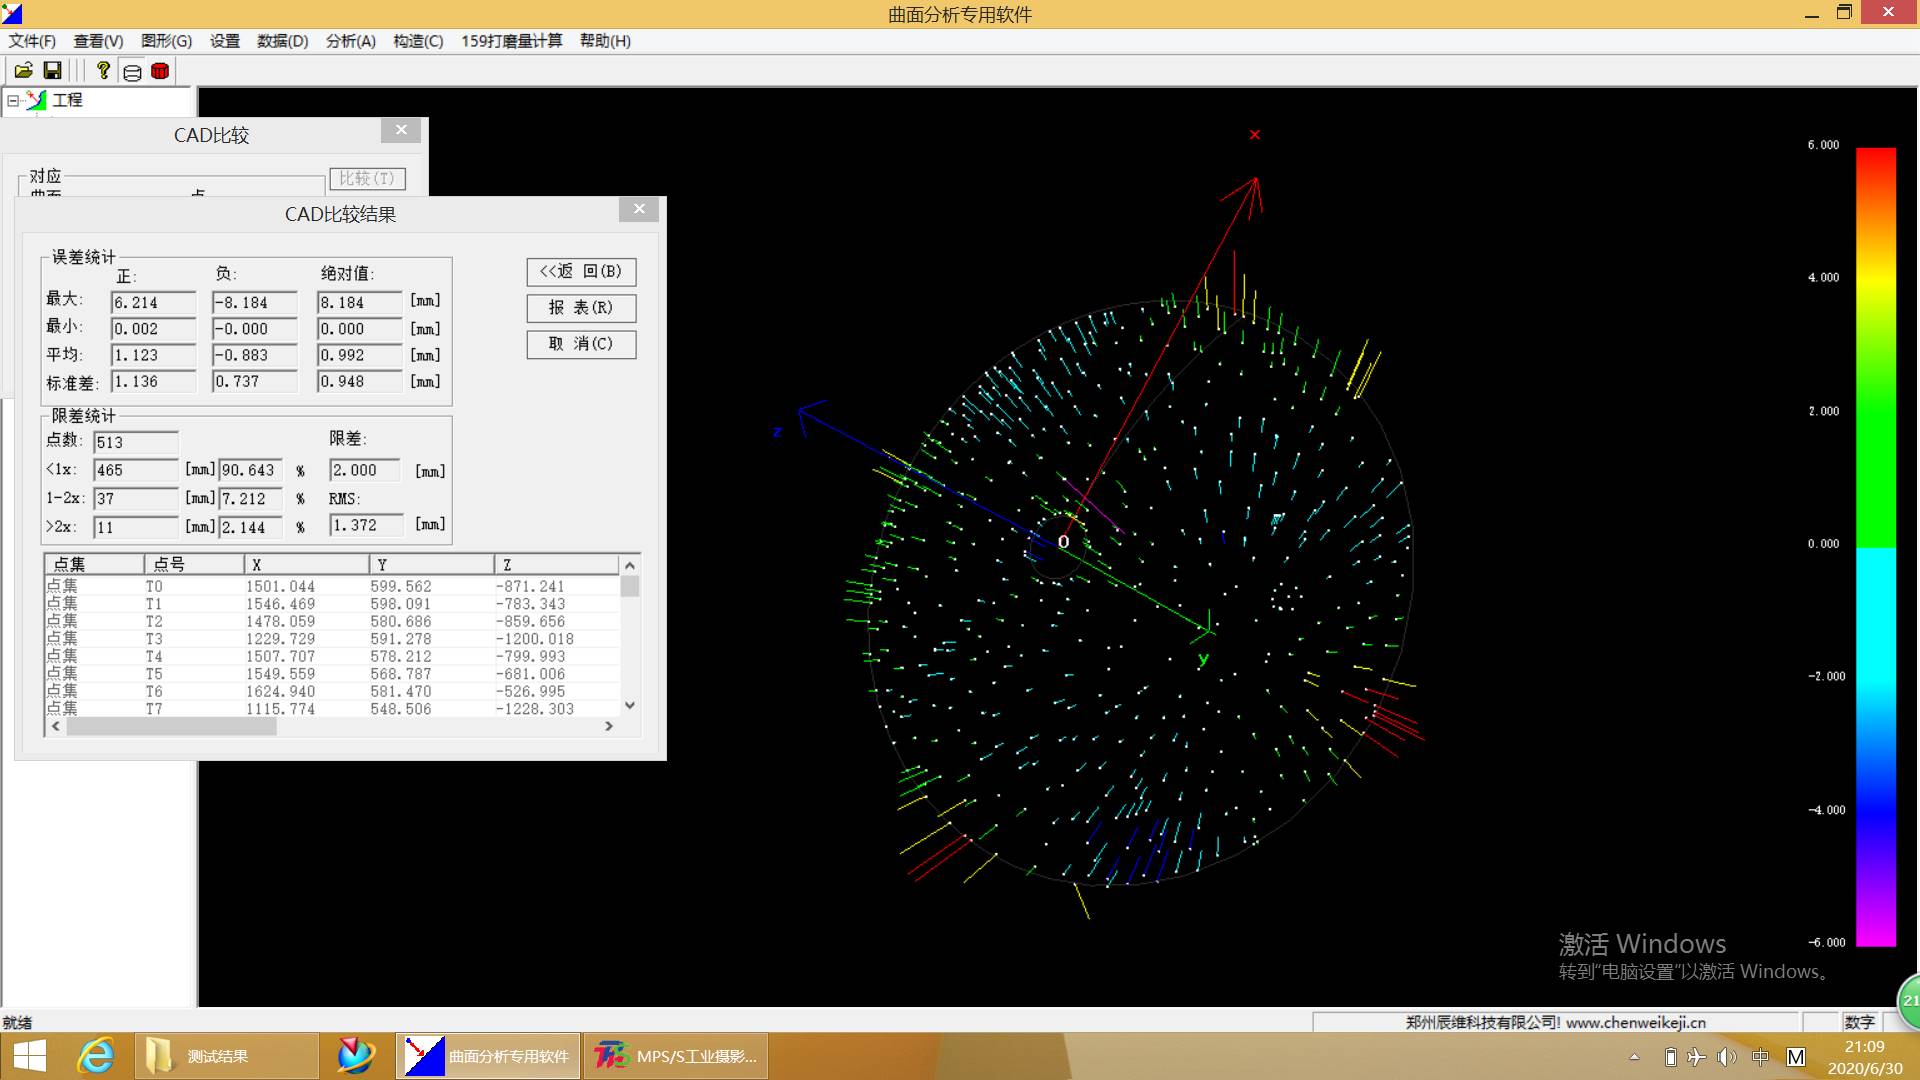The width and height of the screenshot is (1920, 1080).
Task: Click the 取消(C) cancel button
Action: click(x=581, y=344)
